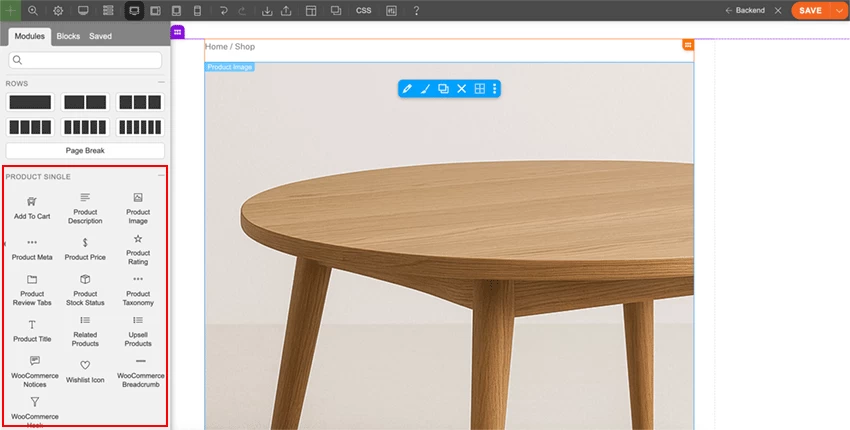
Task: Open the arrow dropdown beside SAVE
Action: (x=839, y=10)
